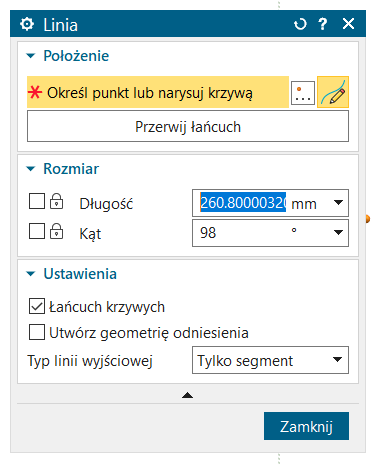Open the Linia dialog settings gear

(27, 24)
